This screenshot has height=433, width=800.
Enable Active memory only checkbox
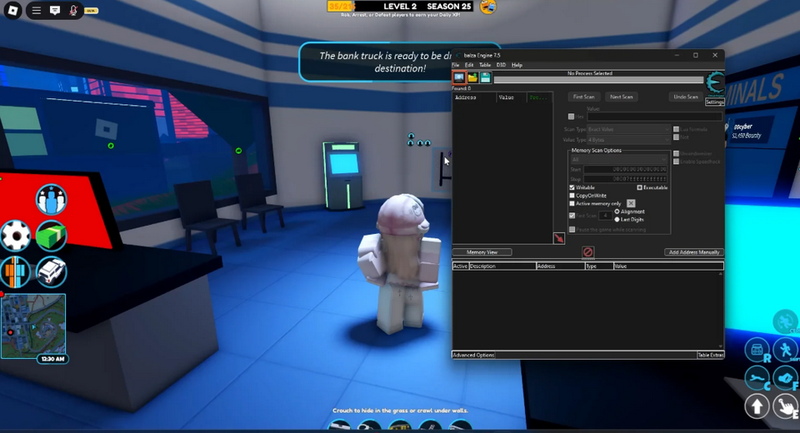572,203
